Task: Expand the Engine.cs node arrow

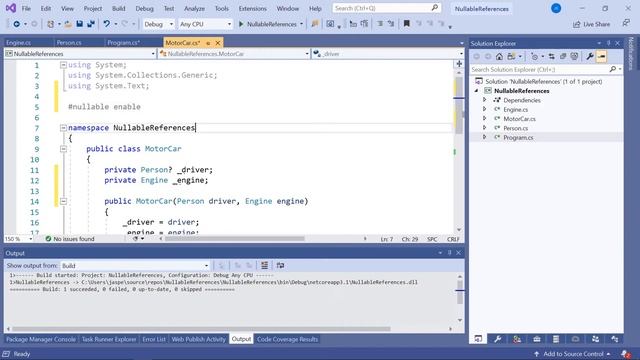Action: coord(484,109)
